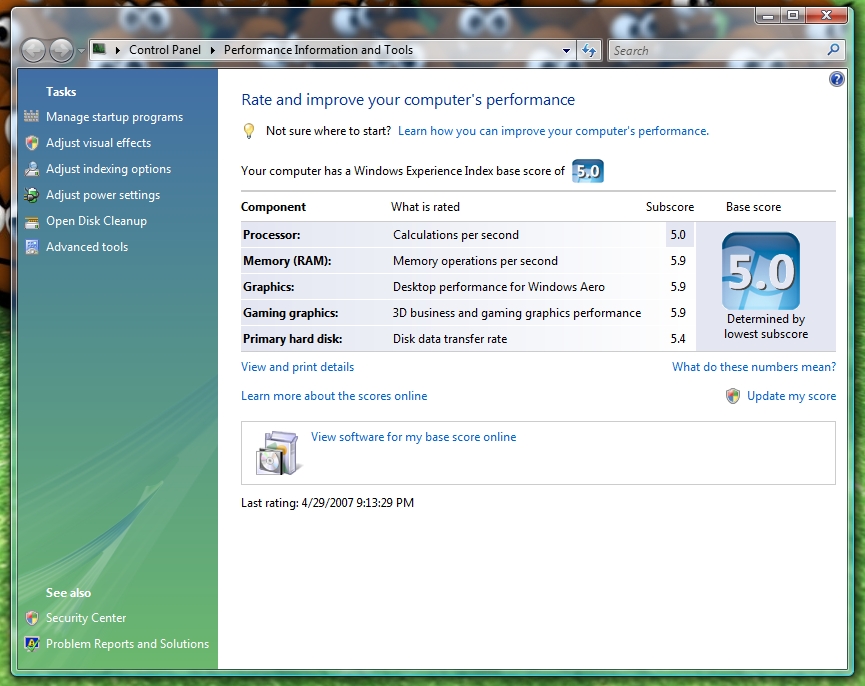Open Problem Reports and Solutions link
Screen dimensions: 865x686
127,644
